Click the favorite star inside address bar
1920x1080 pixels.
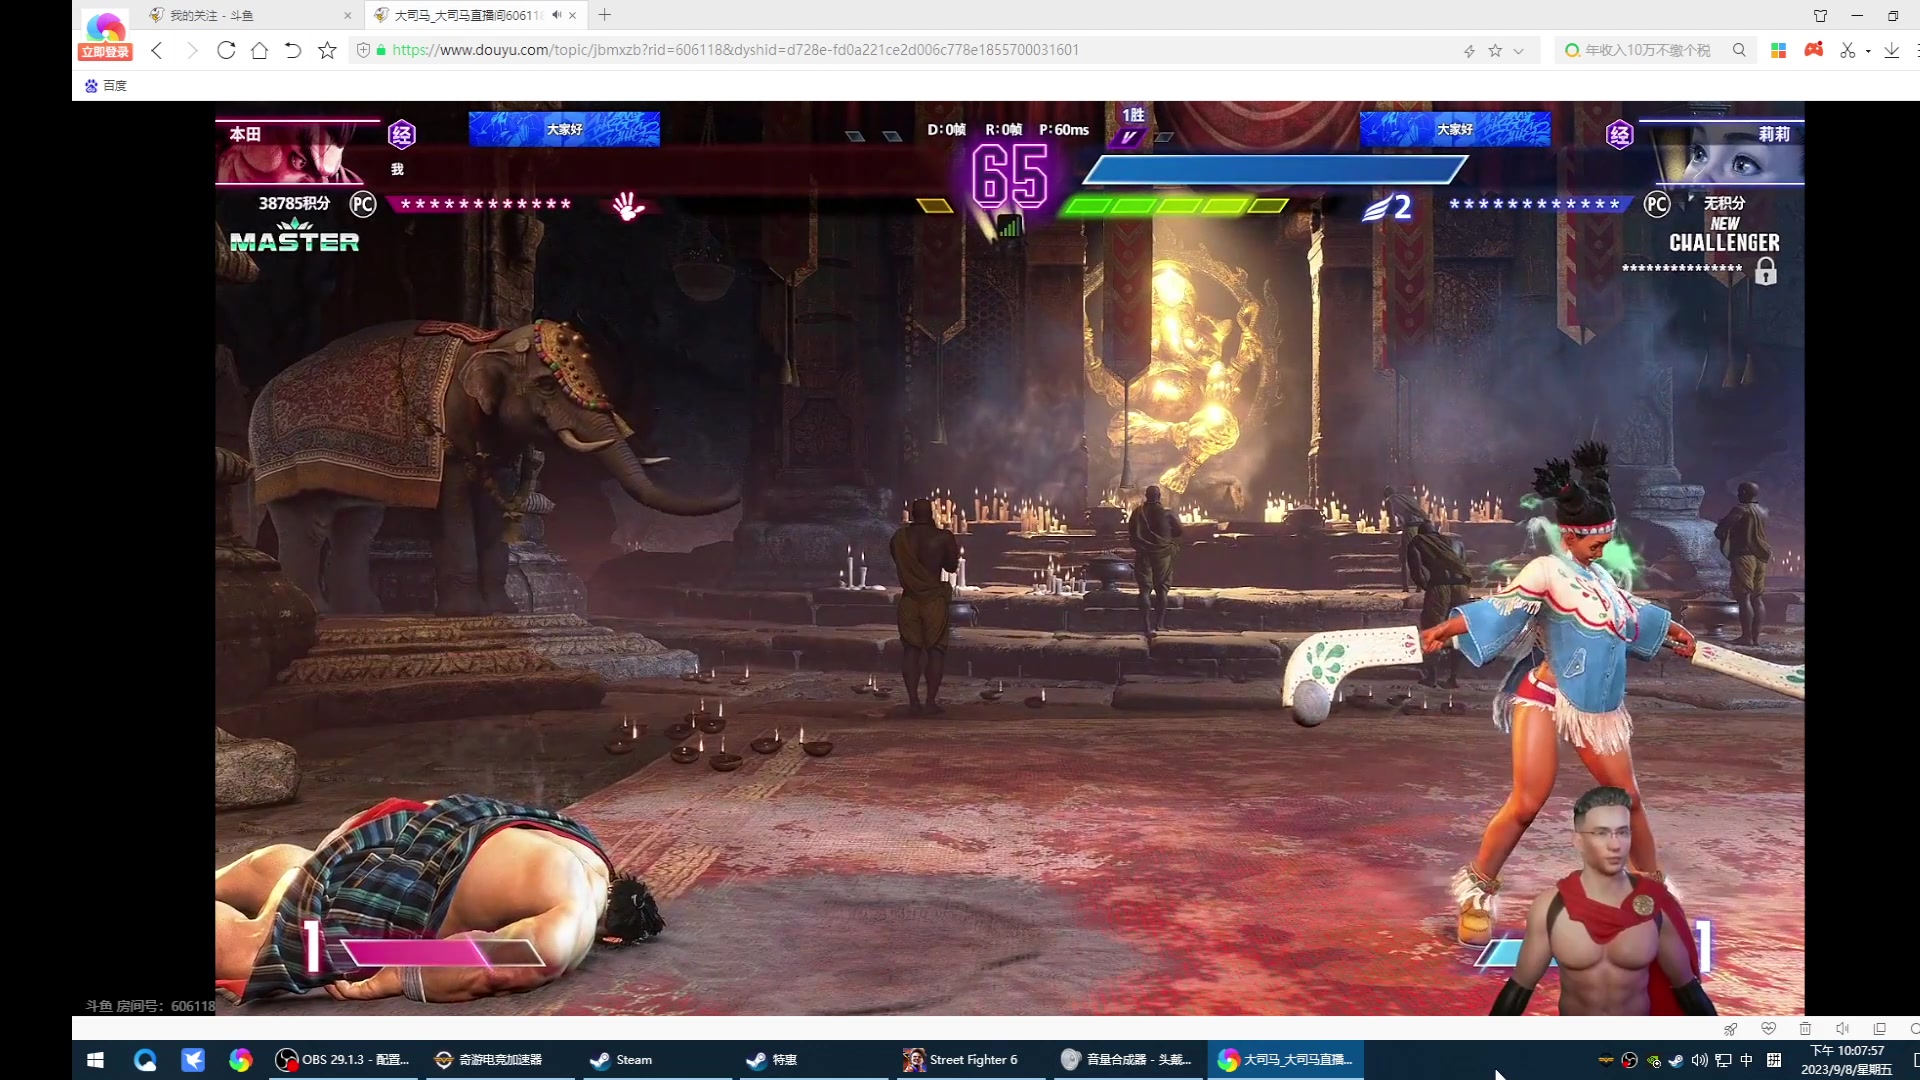(x=1495, y=50)
